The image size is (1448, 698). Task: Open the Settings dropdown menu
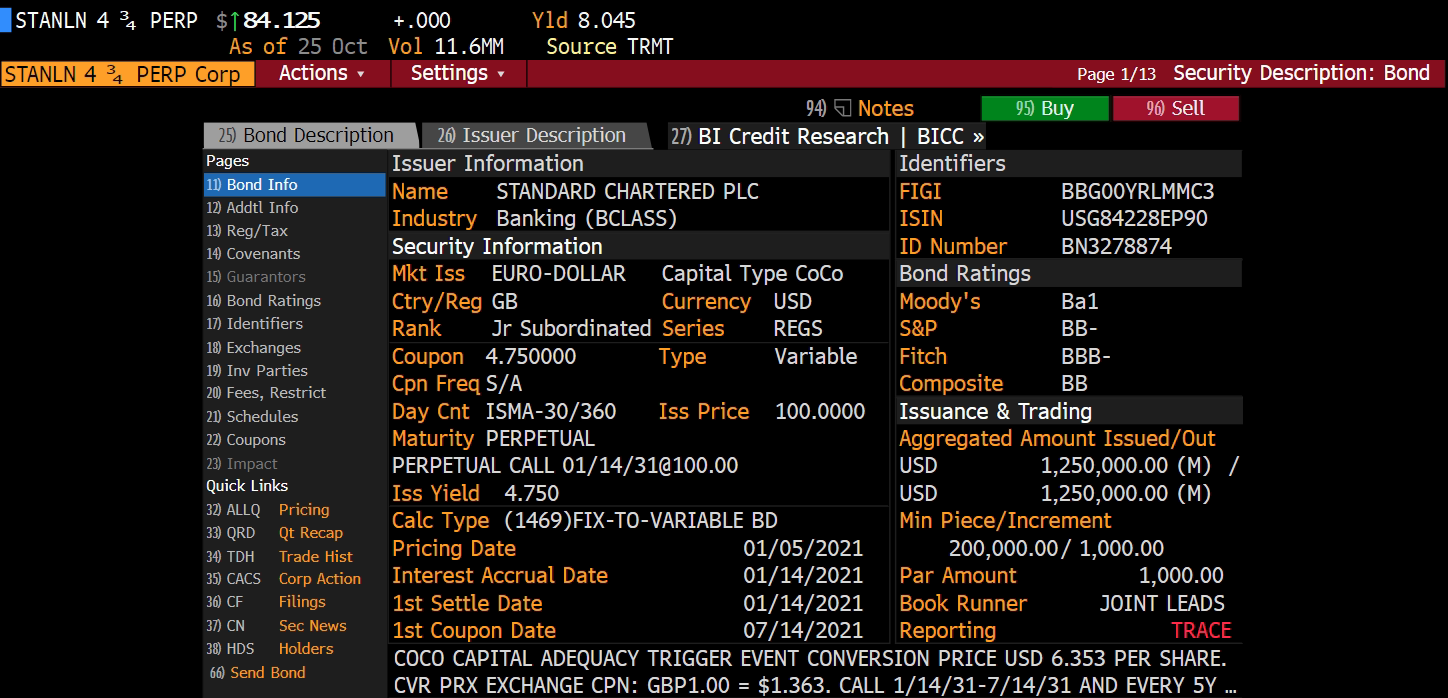tap(457, 73)
